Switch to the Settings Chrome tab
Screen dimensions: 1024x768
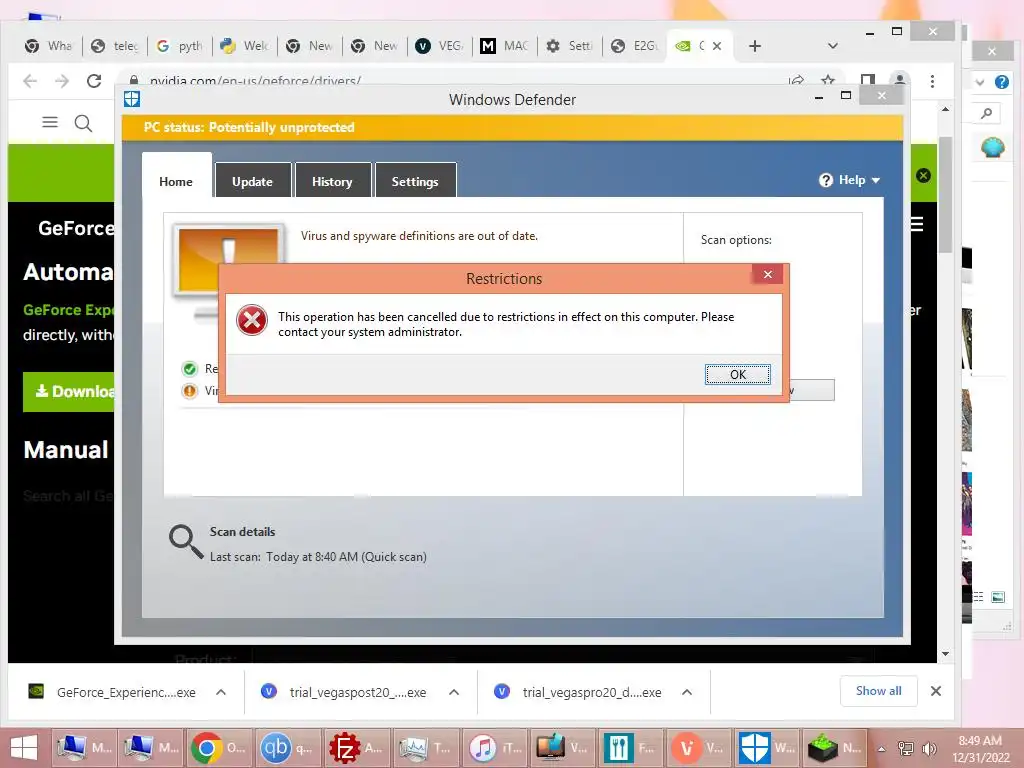click(x=569, y=46)
